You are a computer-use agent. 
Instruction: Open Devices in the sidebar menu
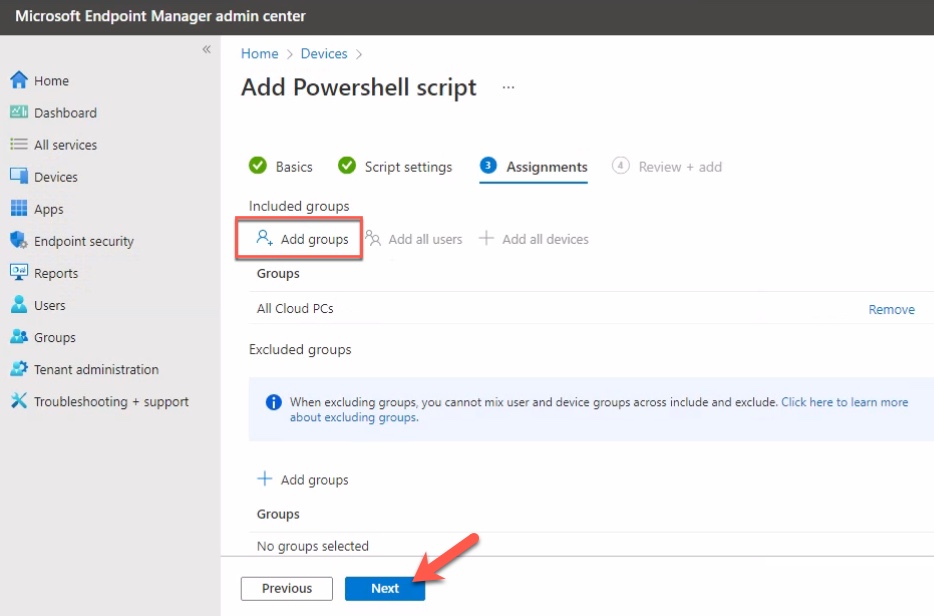point(55,178)
